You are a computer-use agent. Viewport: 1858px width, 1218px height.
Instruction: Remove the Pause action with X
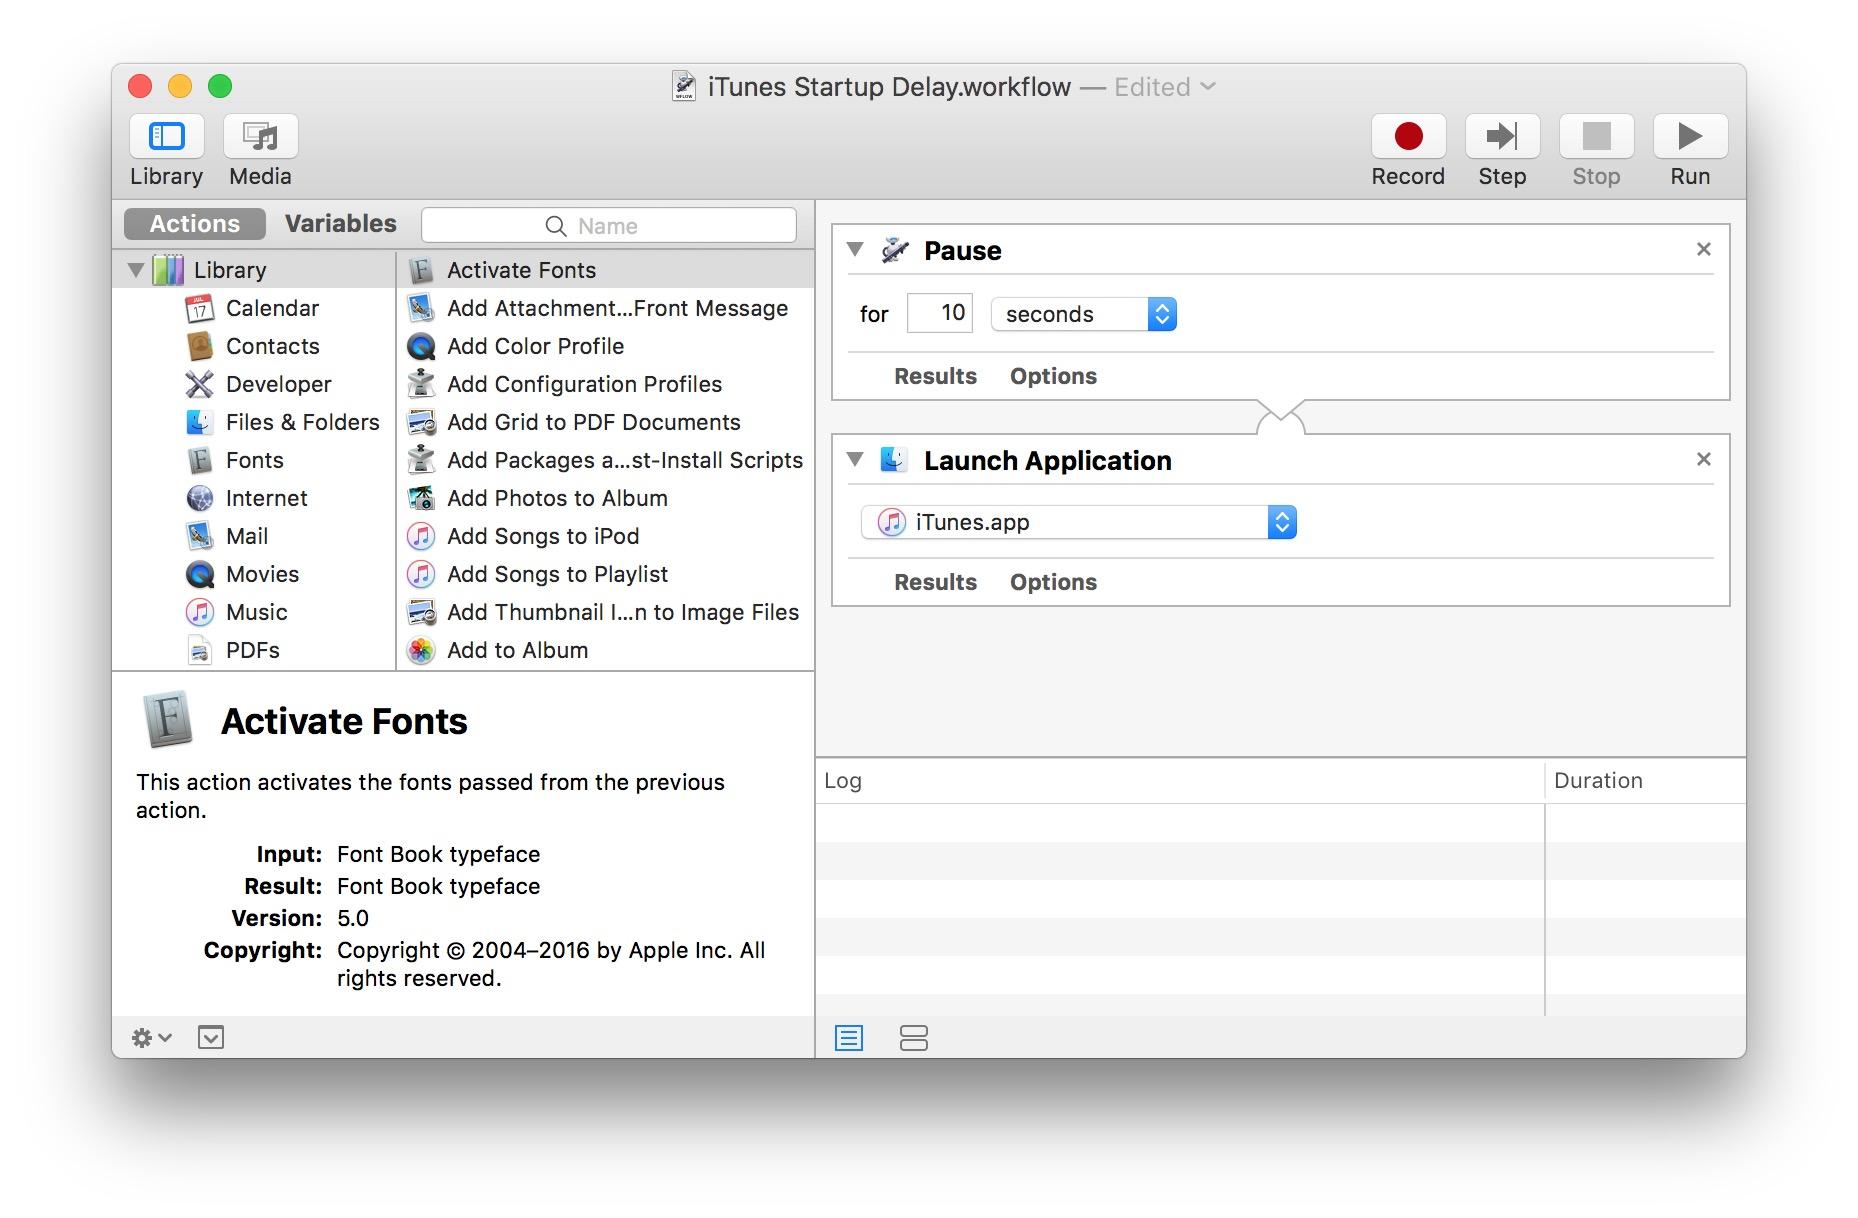pos(1703,249)
